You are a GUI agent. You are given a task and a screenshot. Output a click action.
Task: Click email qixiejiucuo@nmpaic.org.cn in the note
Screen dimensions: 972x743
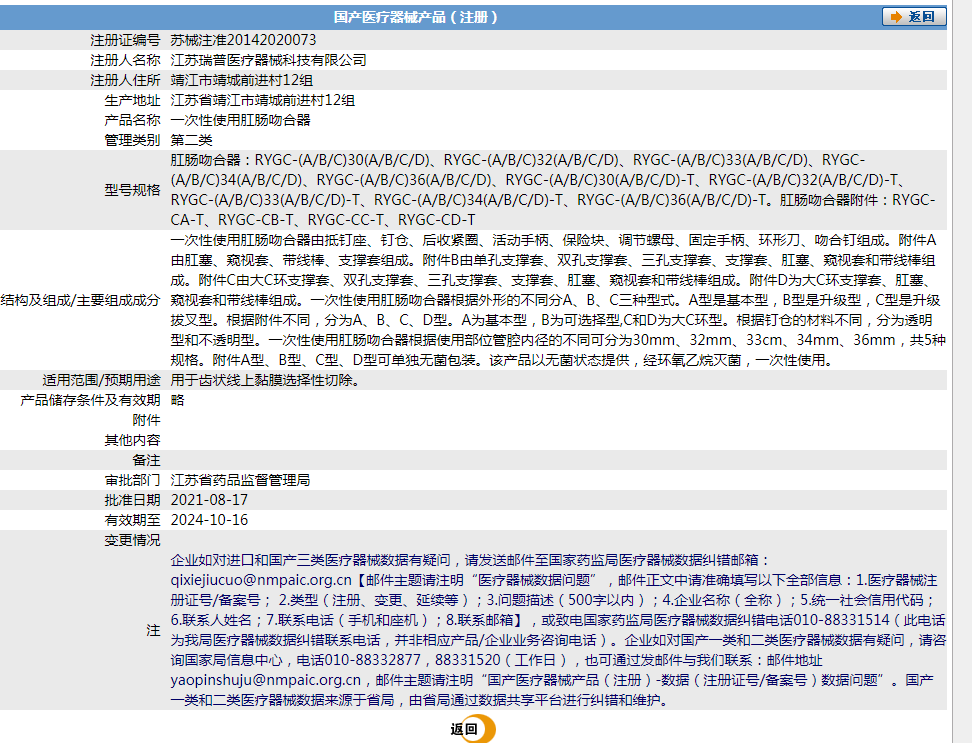[x=261, y=581]
